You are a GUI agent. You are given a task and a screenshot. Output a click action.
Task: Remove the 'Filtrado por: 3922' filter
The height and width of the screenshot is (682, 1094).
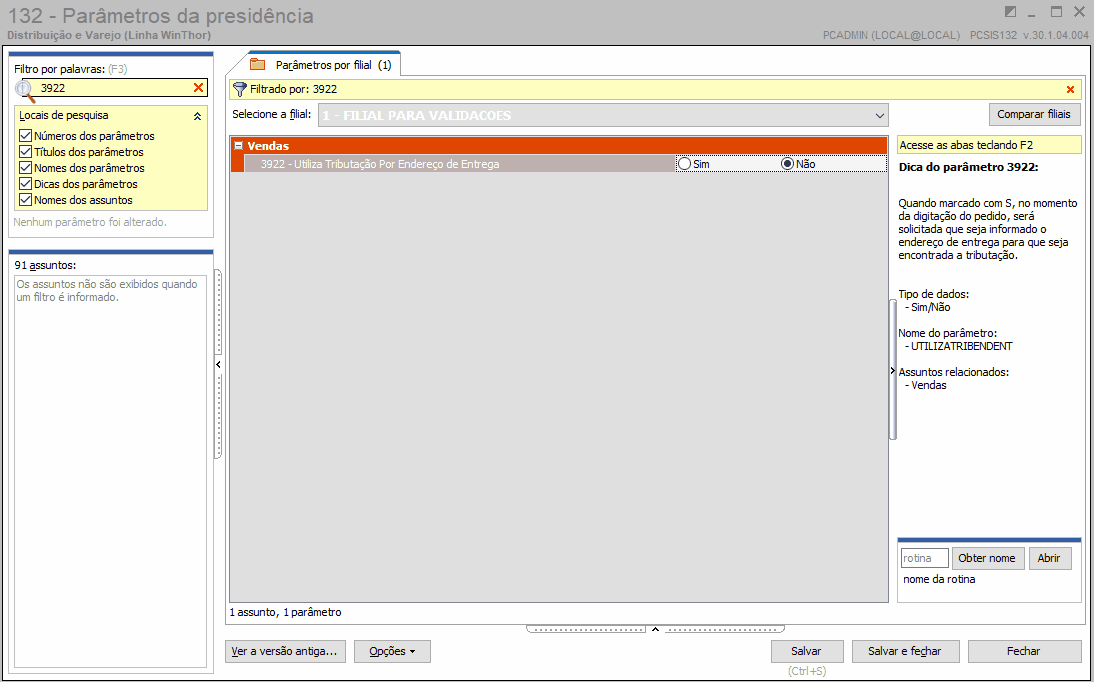(1070, 89)
